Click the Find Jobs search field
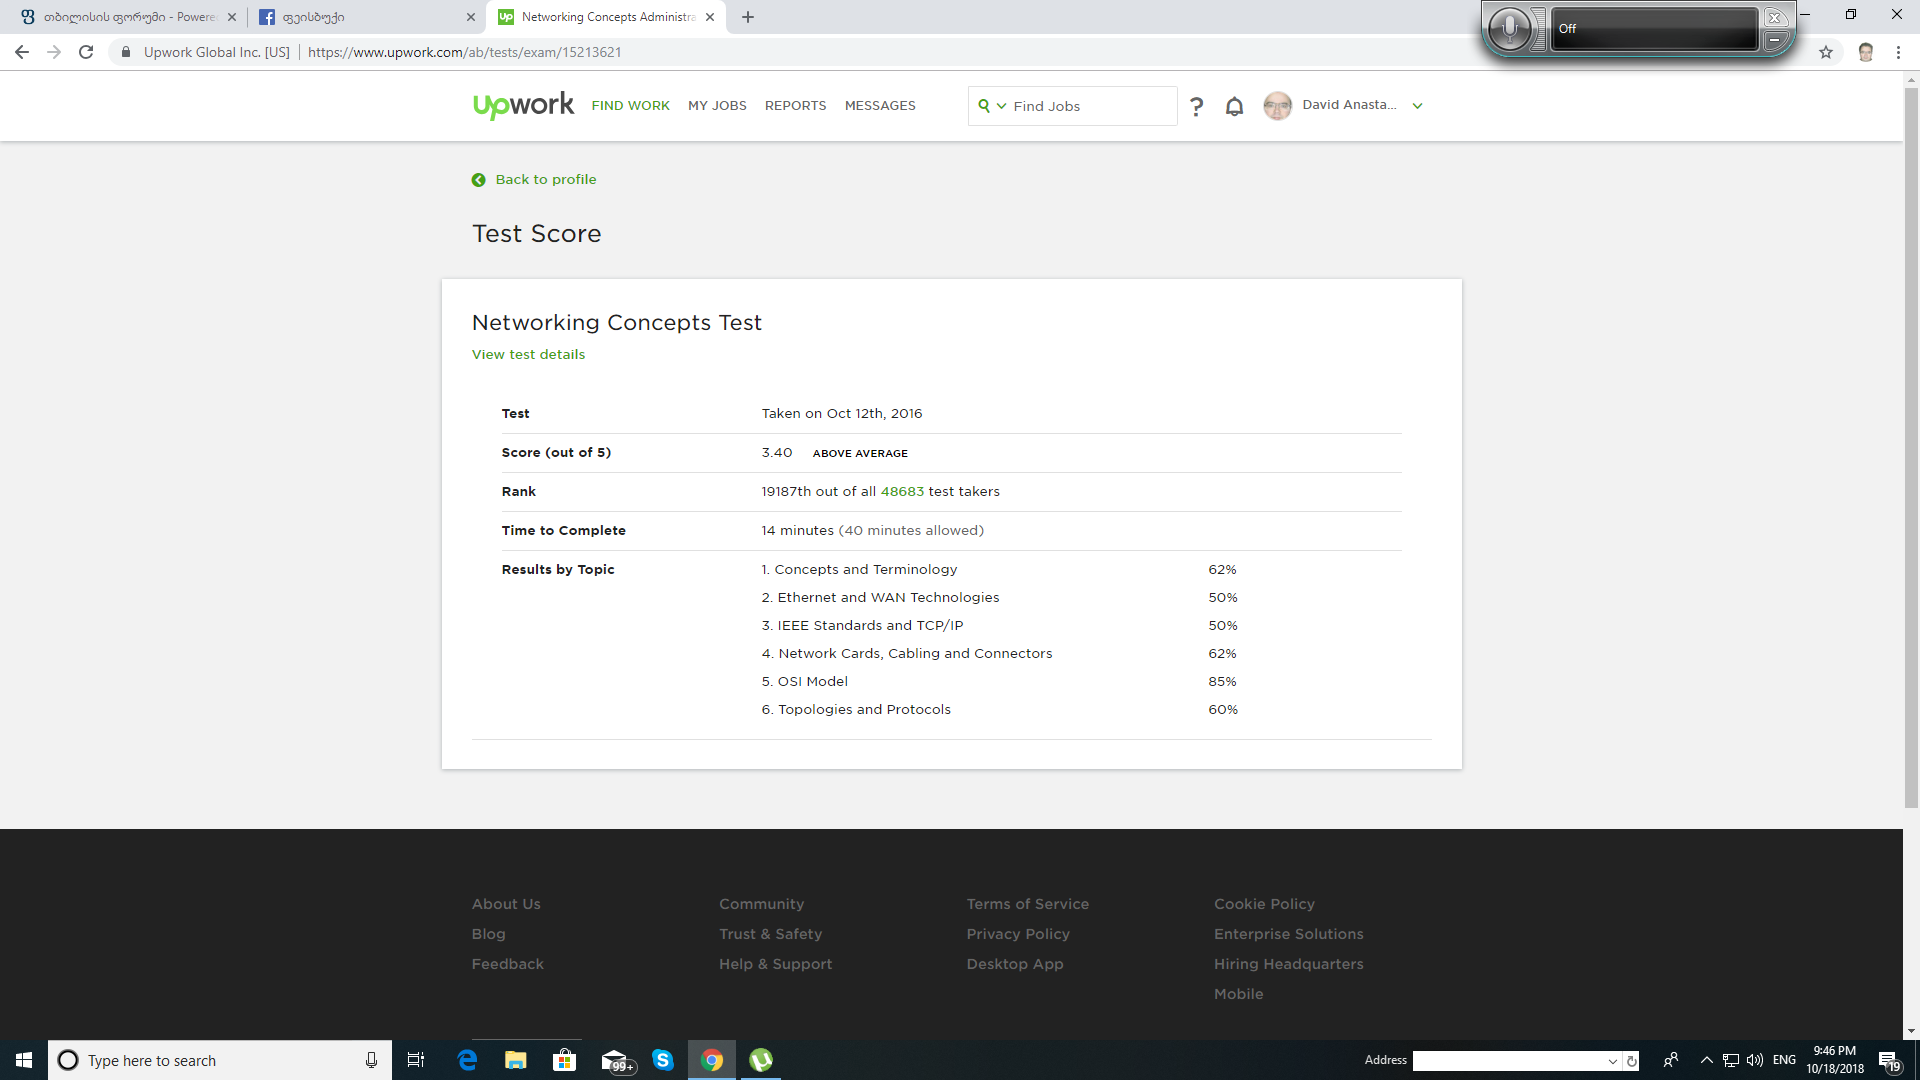 point(1090,106)
